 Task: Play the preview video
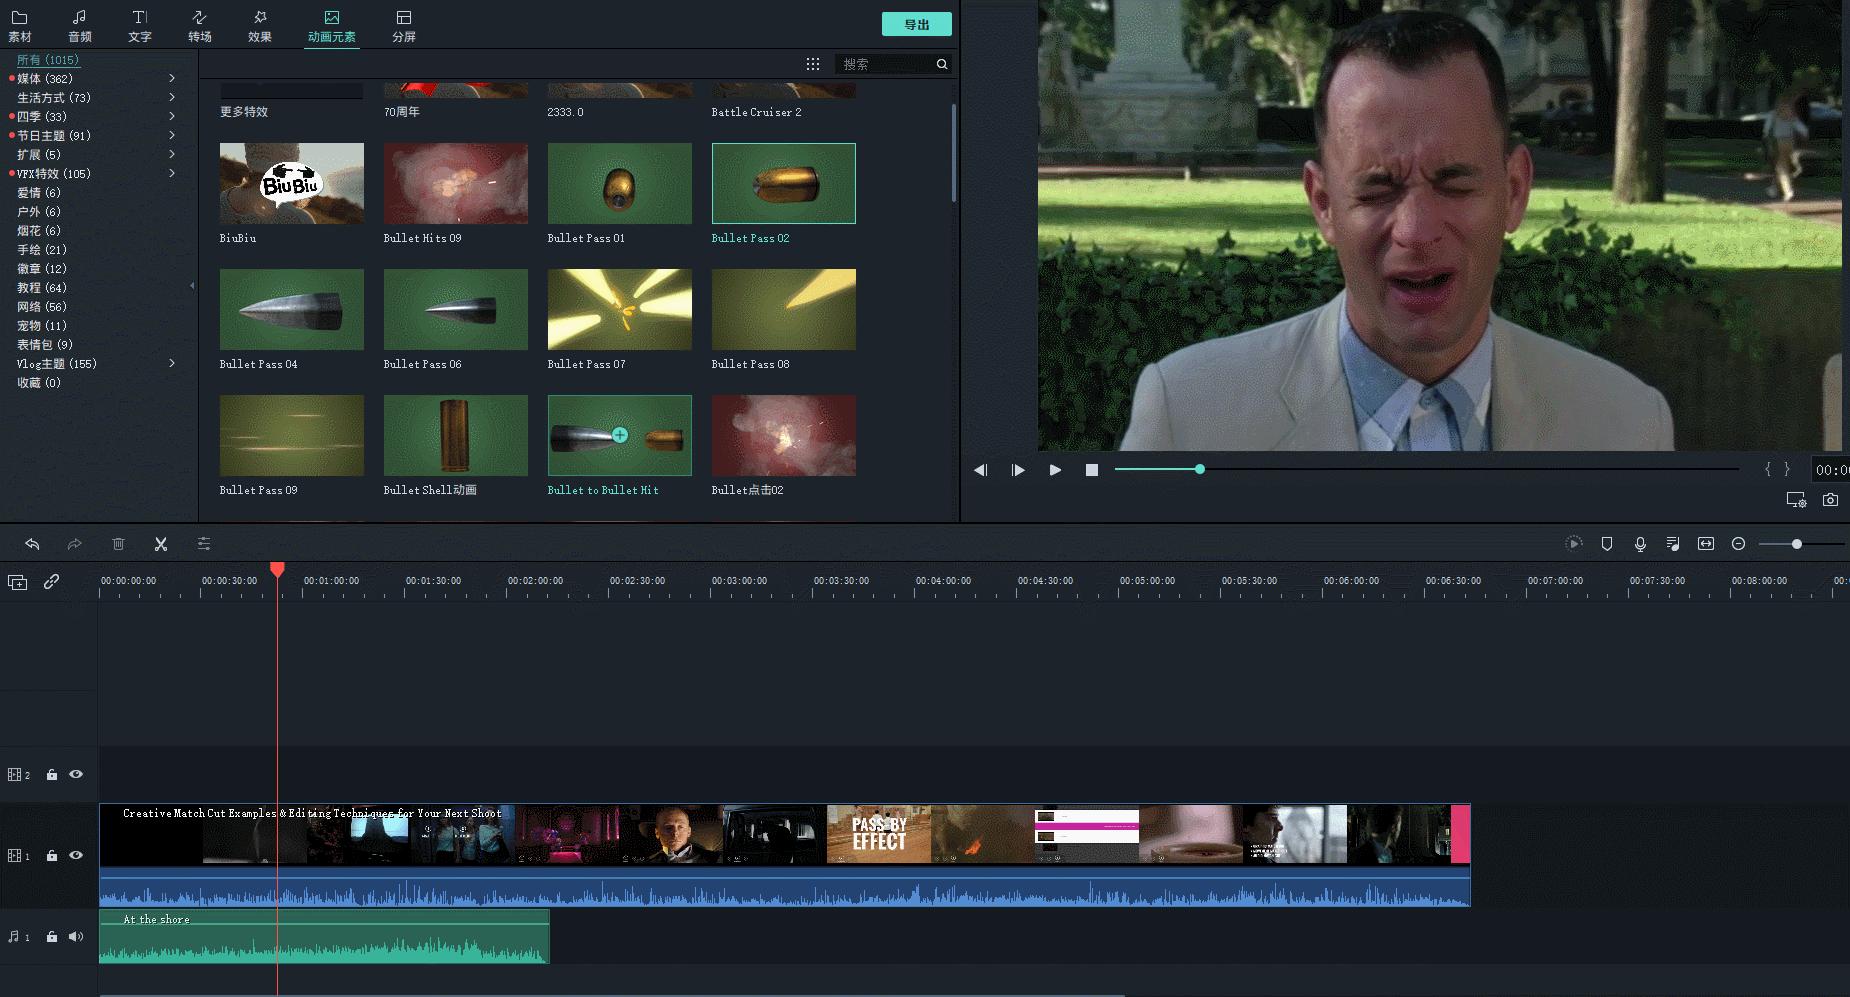pyautogui.click(x=1055, y=470)
